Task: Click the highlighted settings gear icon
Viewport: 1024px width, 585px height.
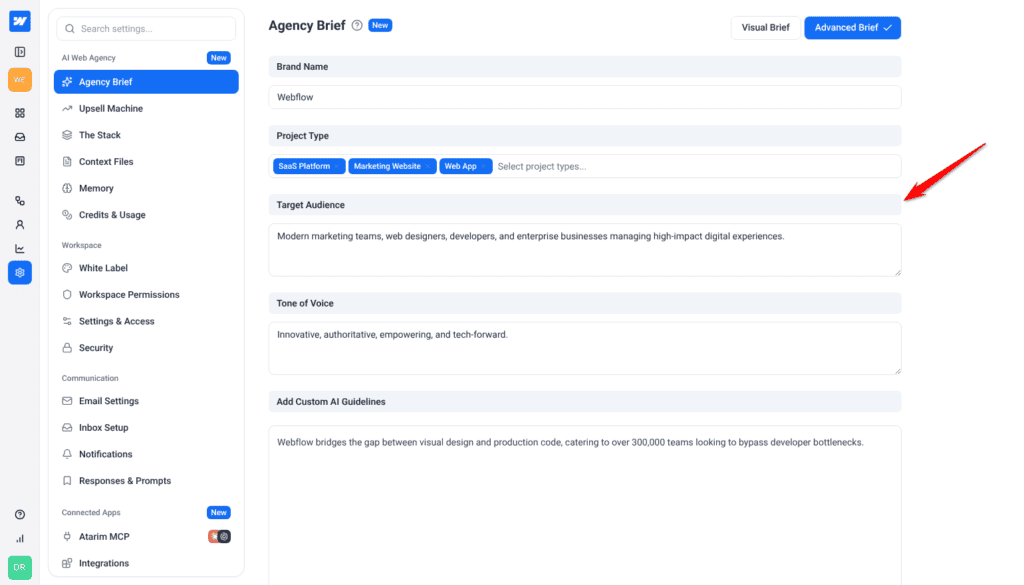Action: coord(20,272)
